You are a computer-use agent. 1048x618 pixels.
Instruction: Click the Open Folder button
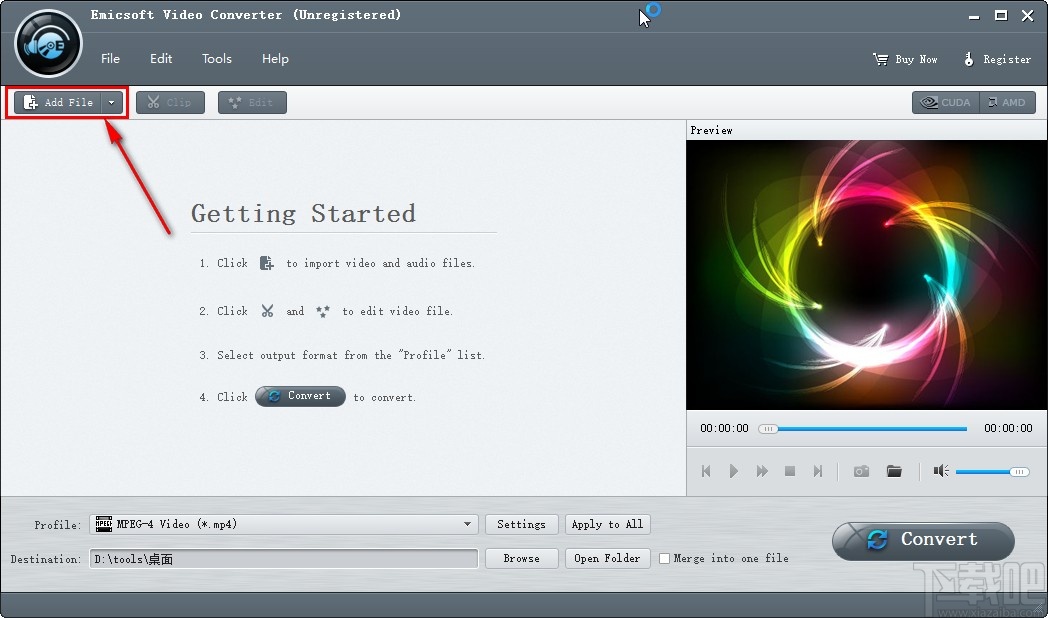click(x=607, y=559)
